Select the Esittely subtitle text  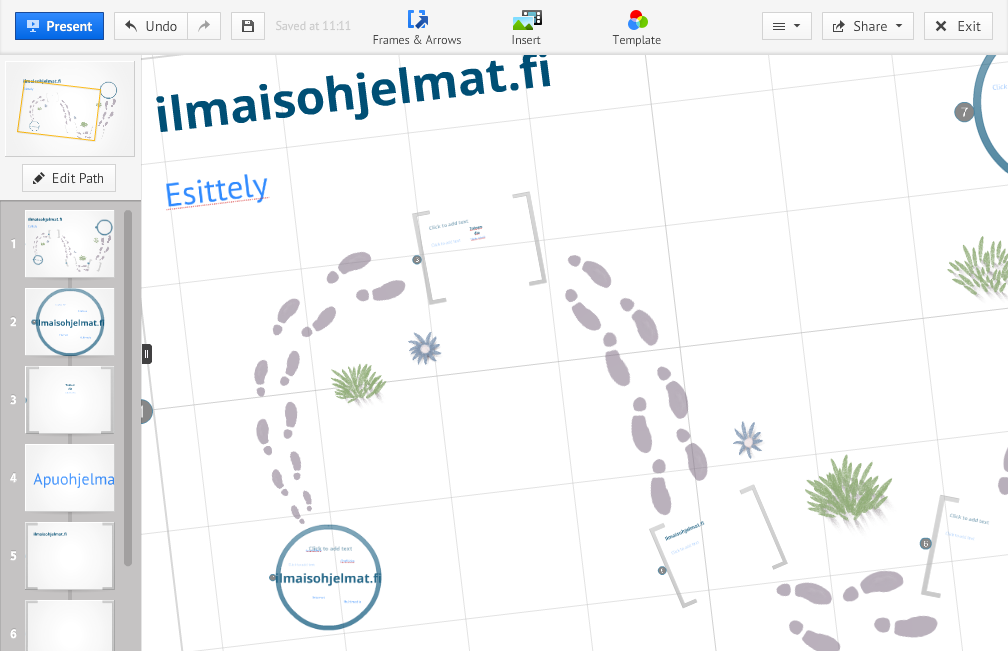pyautogui.click(x=216, y=191)
